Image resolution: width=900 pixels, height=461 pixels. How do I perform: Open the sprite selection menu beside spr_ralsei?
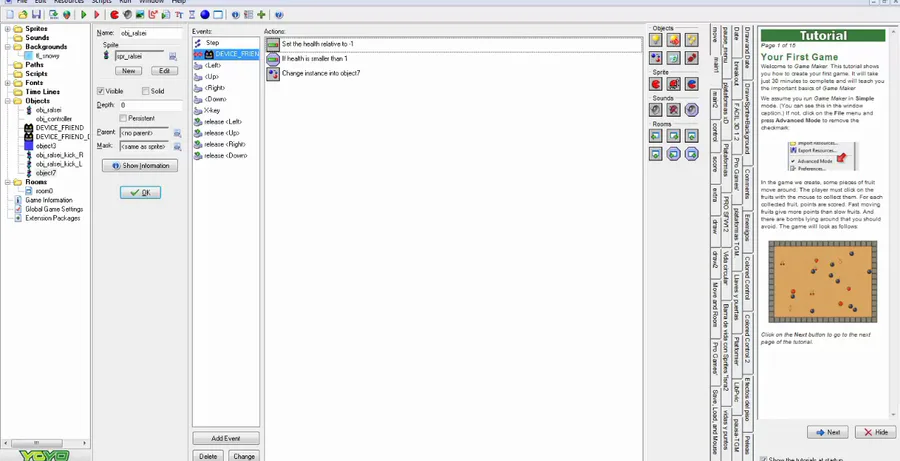[172, 56]
